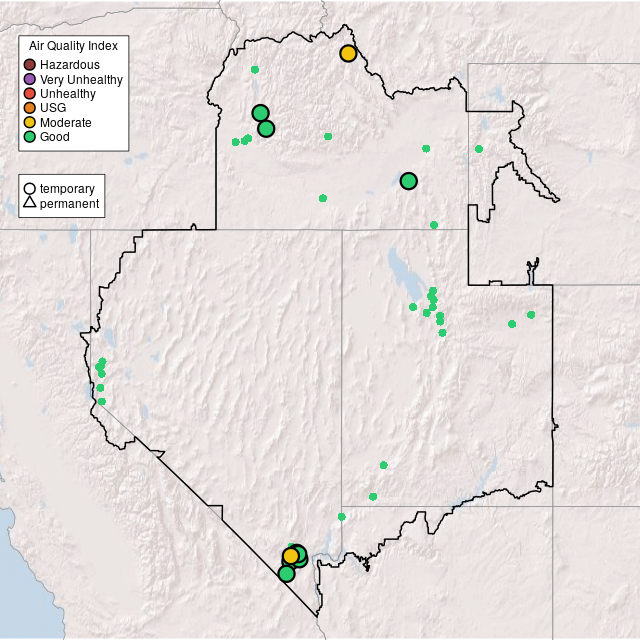Screen dimensions: 640x640
Task: Click the "Very Unhealthy" legend label text
Action: [81, 79]
